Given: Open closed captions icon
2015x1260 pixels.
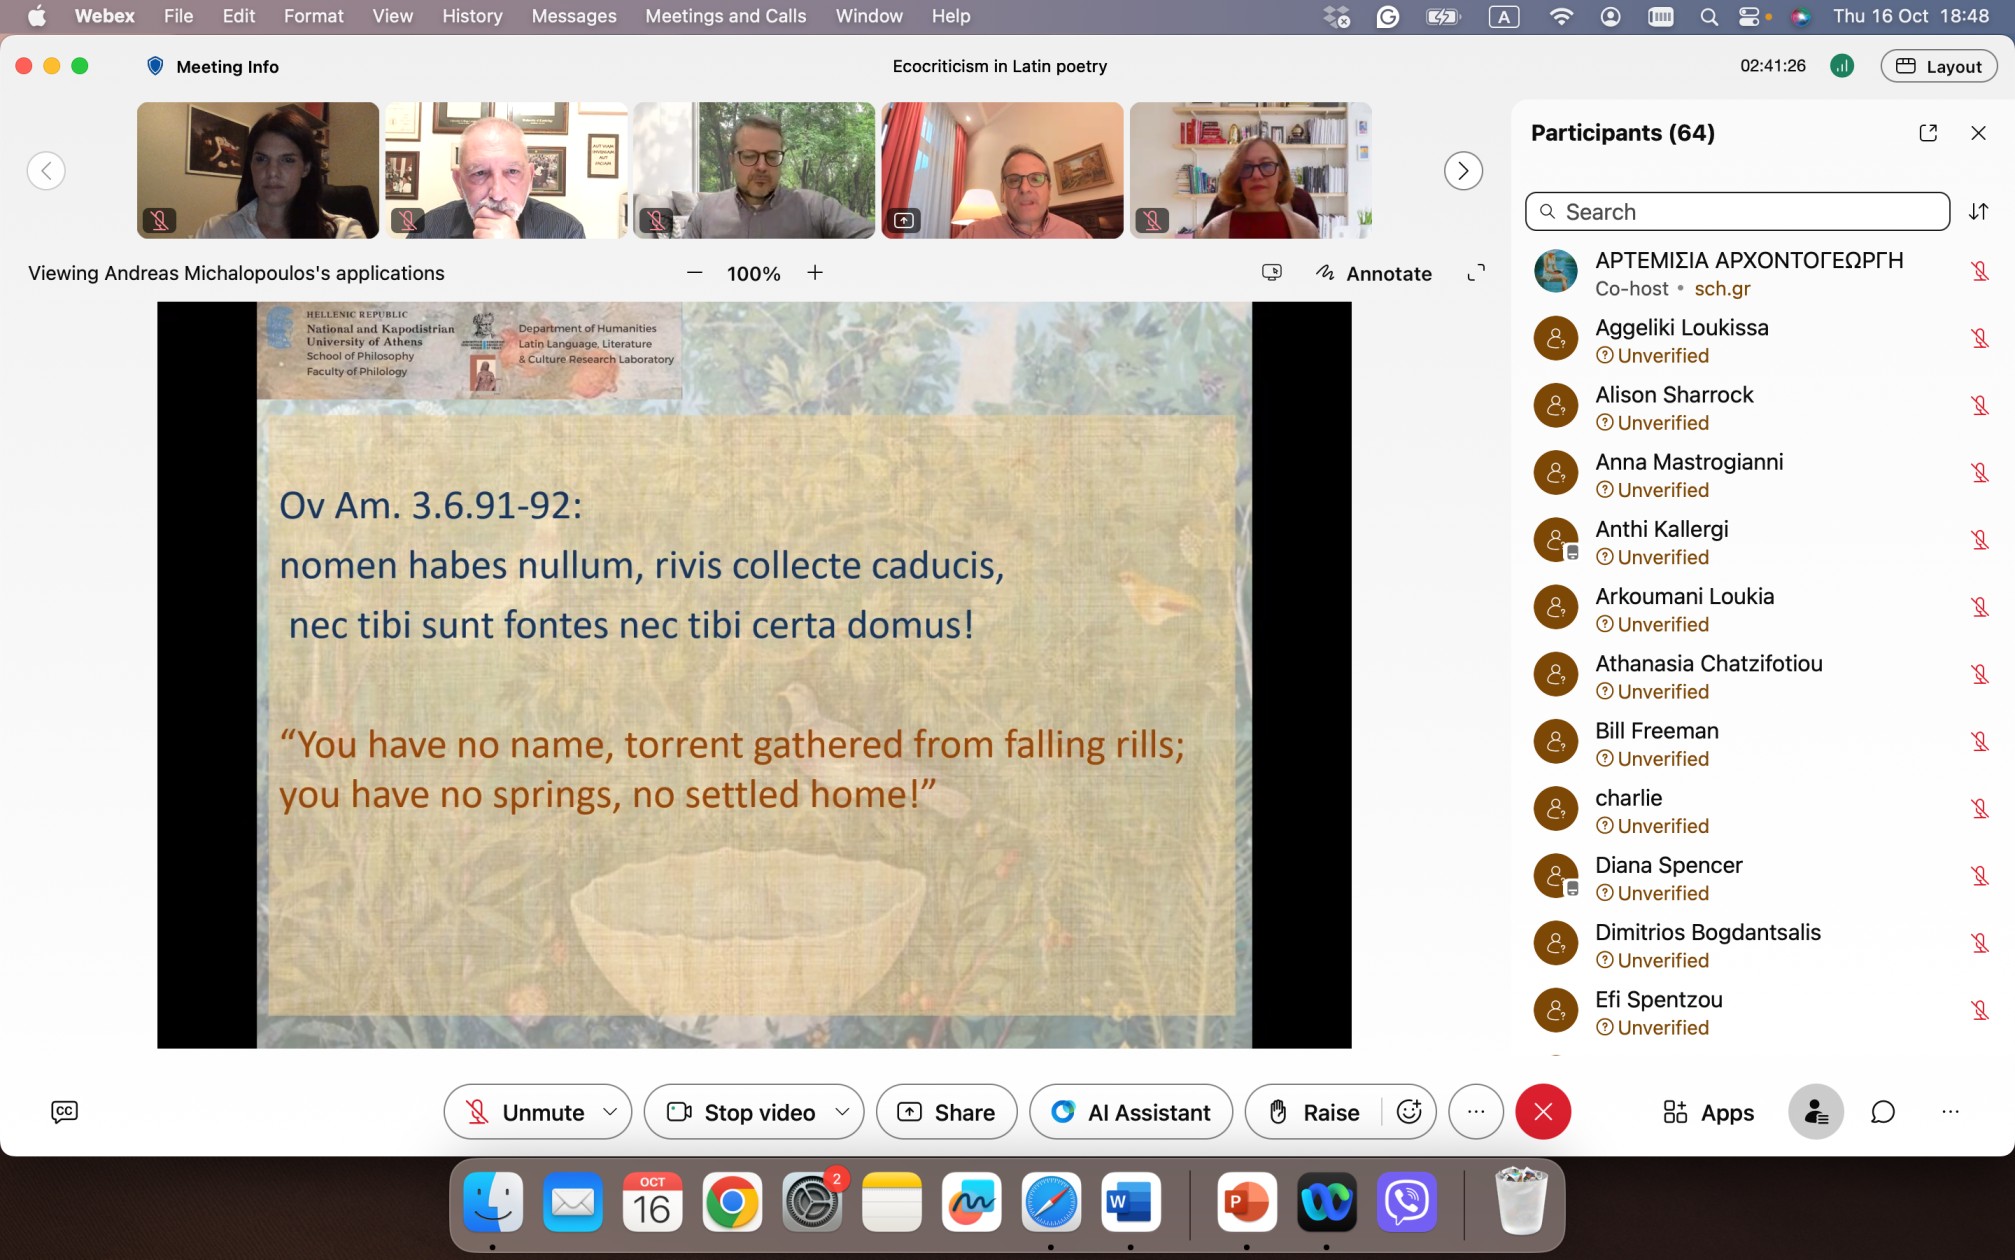Looking at the screenshot, I should (64, 1112).
